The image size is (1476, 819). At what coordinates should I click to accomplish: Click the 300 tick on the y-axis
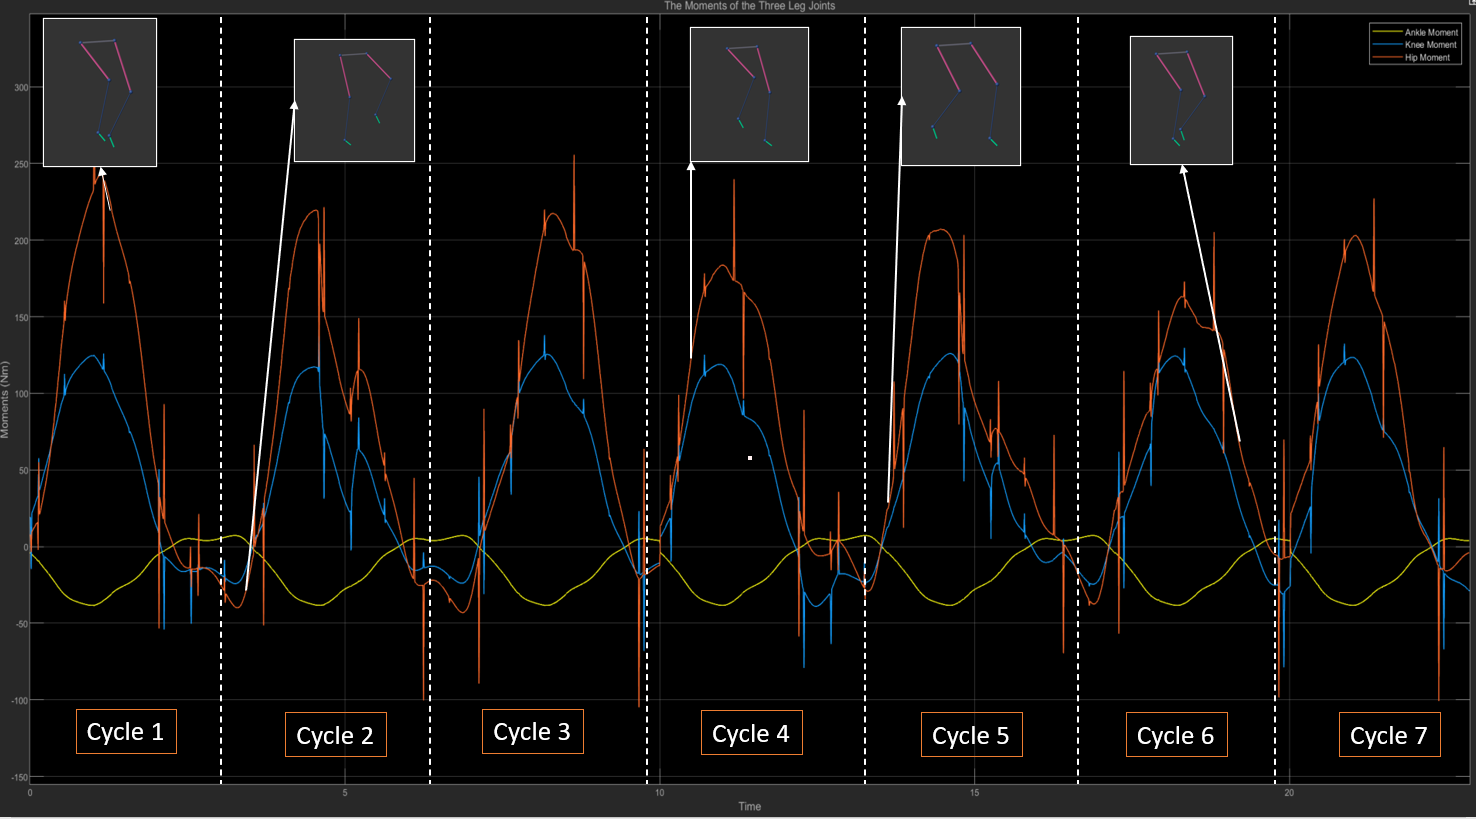[21, 88]
